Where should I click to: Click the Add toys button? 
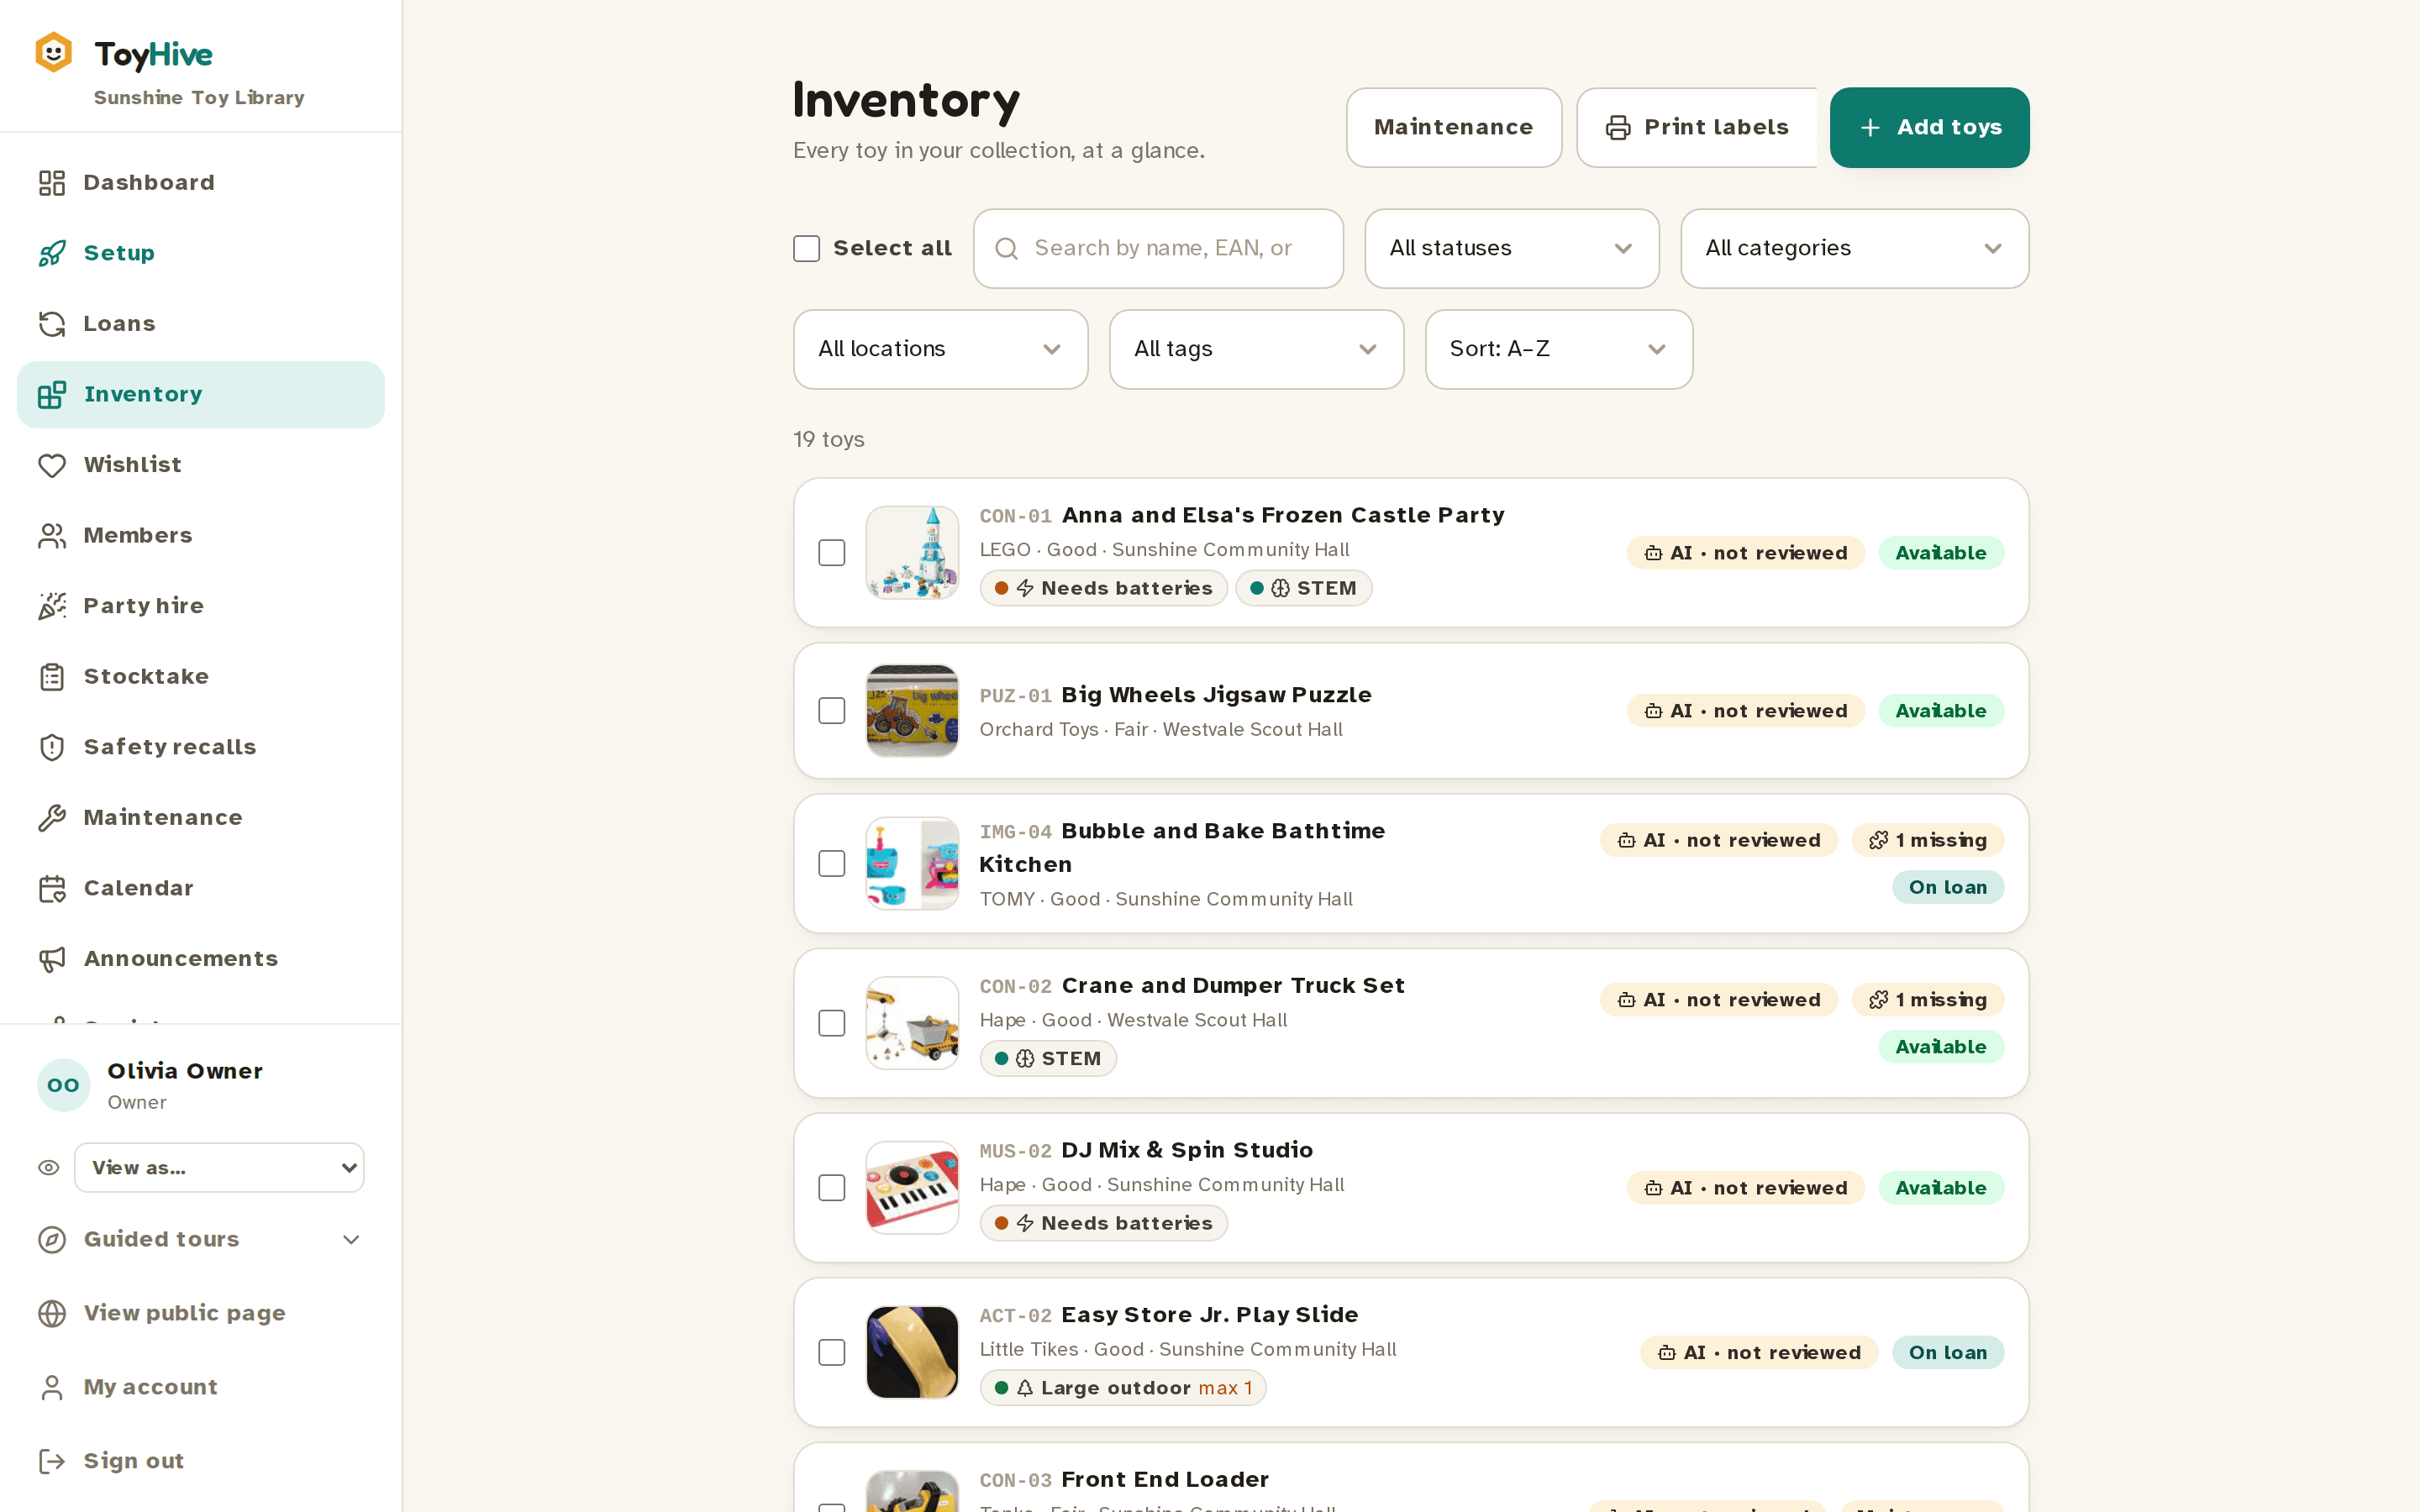1929,128
